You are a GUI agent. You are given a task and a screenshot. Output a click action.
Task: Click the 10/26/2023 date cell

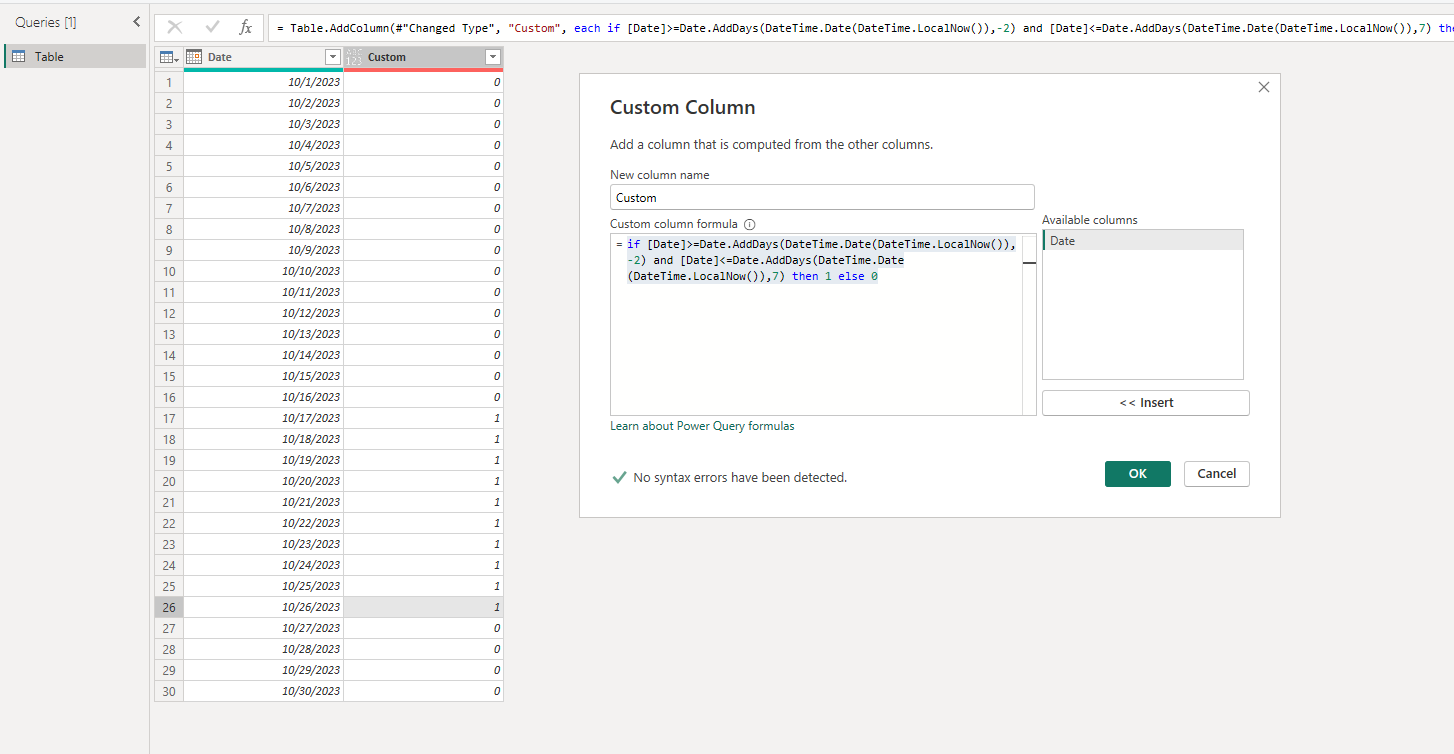(x=264, y=607)
